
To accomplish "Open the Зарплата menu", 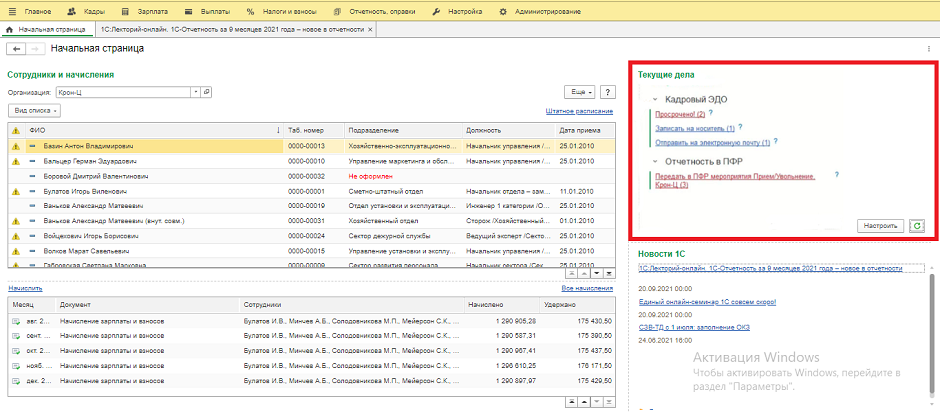I will [x=151, y=10].
